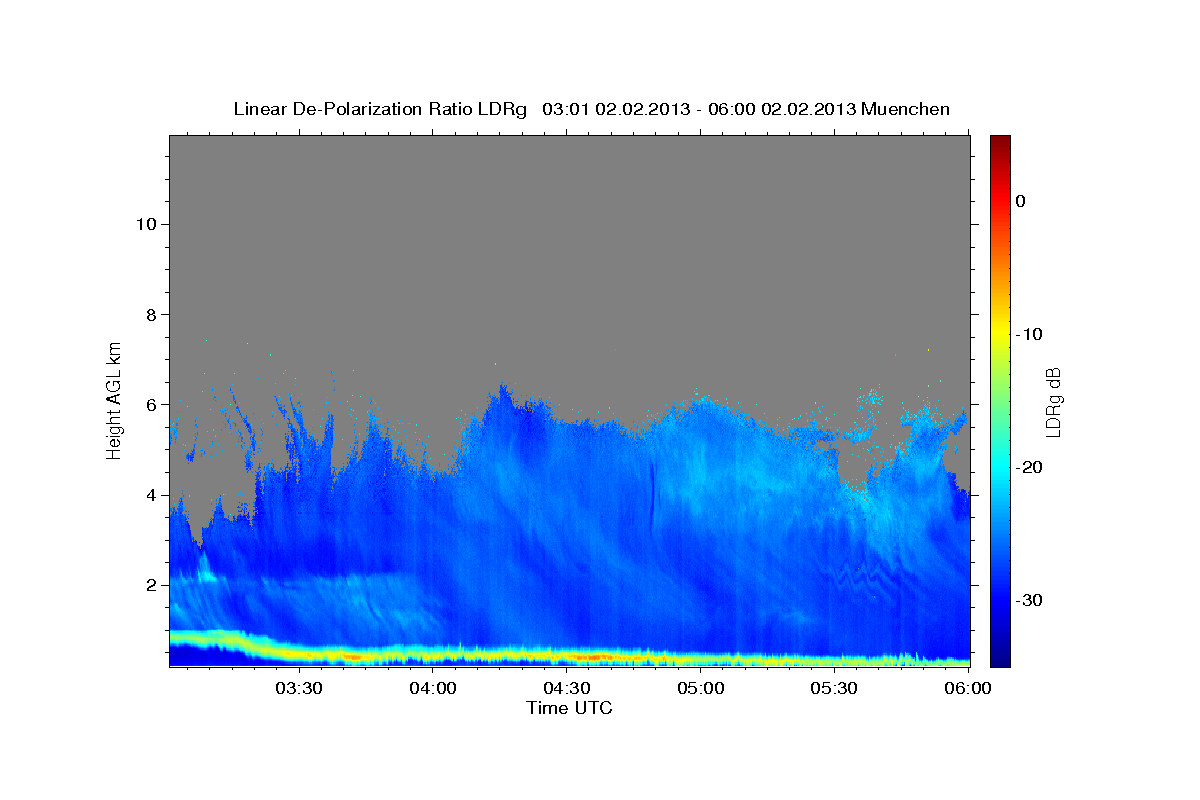Click the 'Height AGL km' axis title

point(114,400)
